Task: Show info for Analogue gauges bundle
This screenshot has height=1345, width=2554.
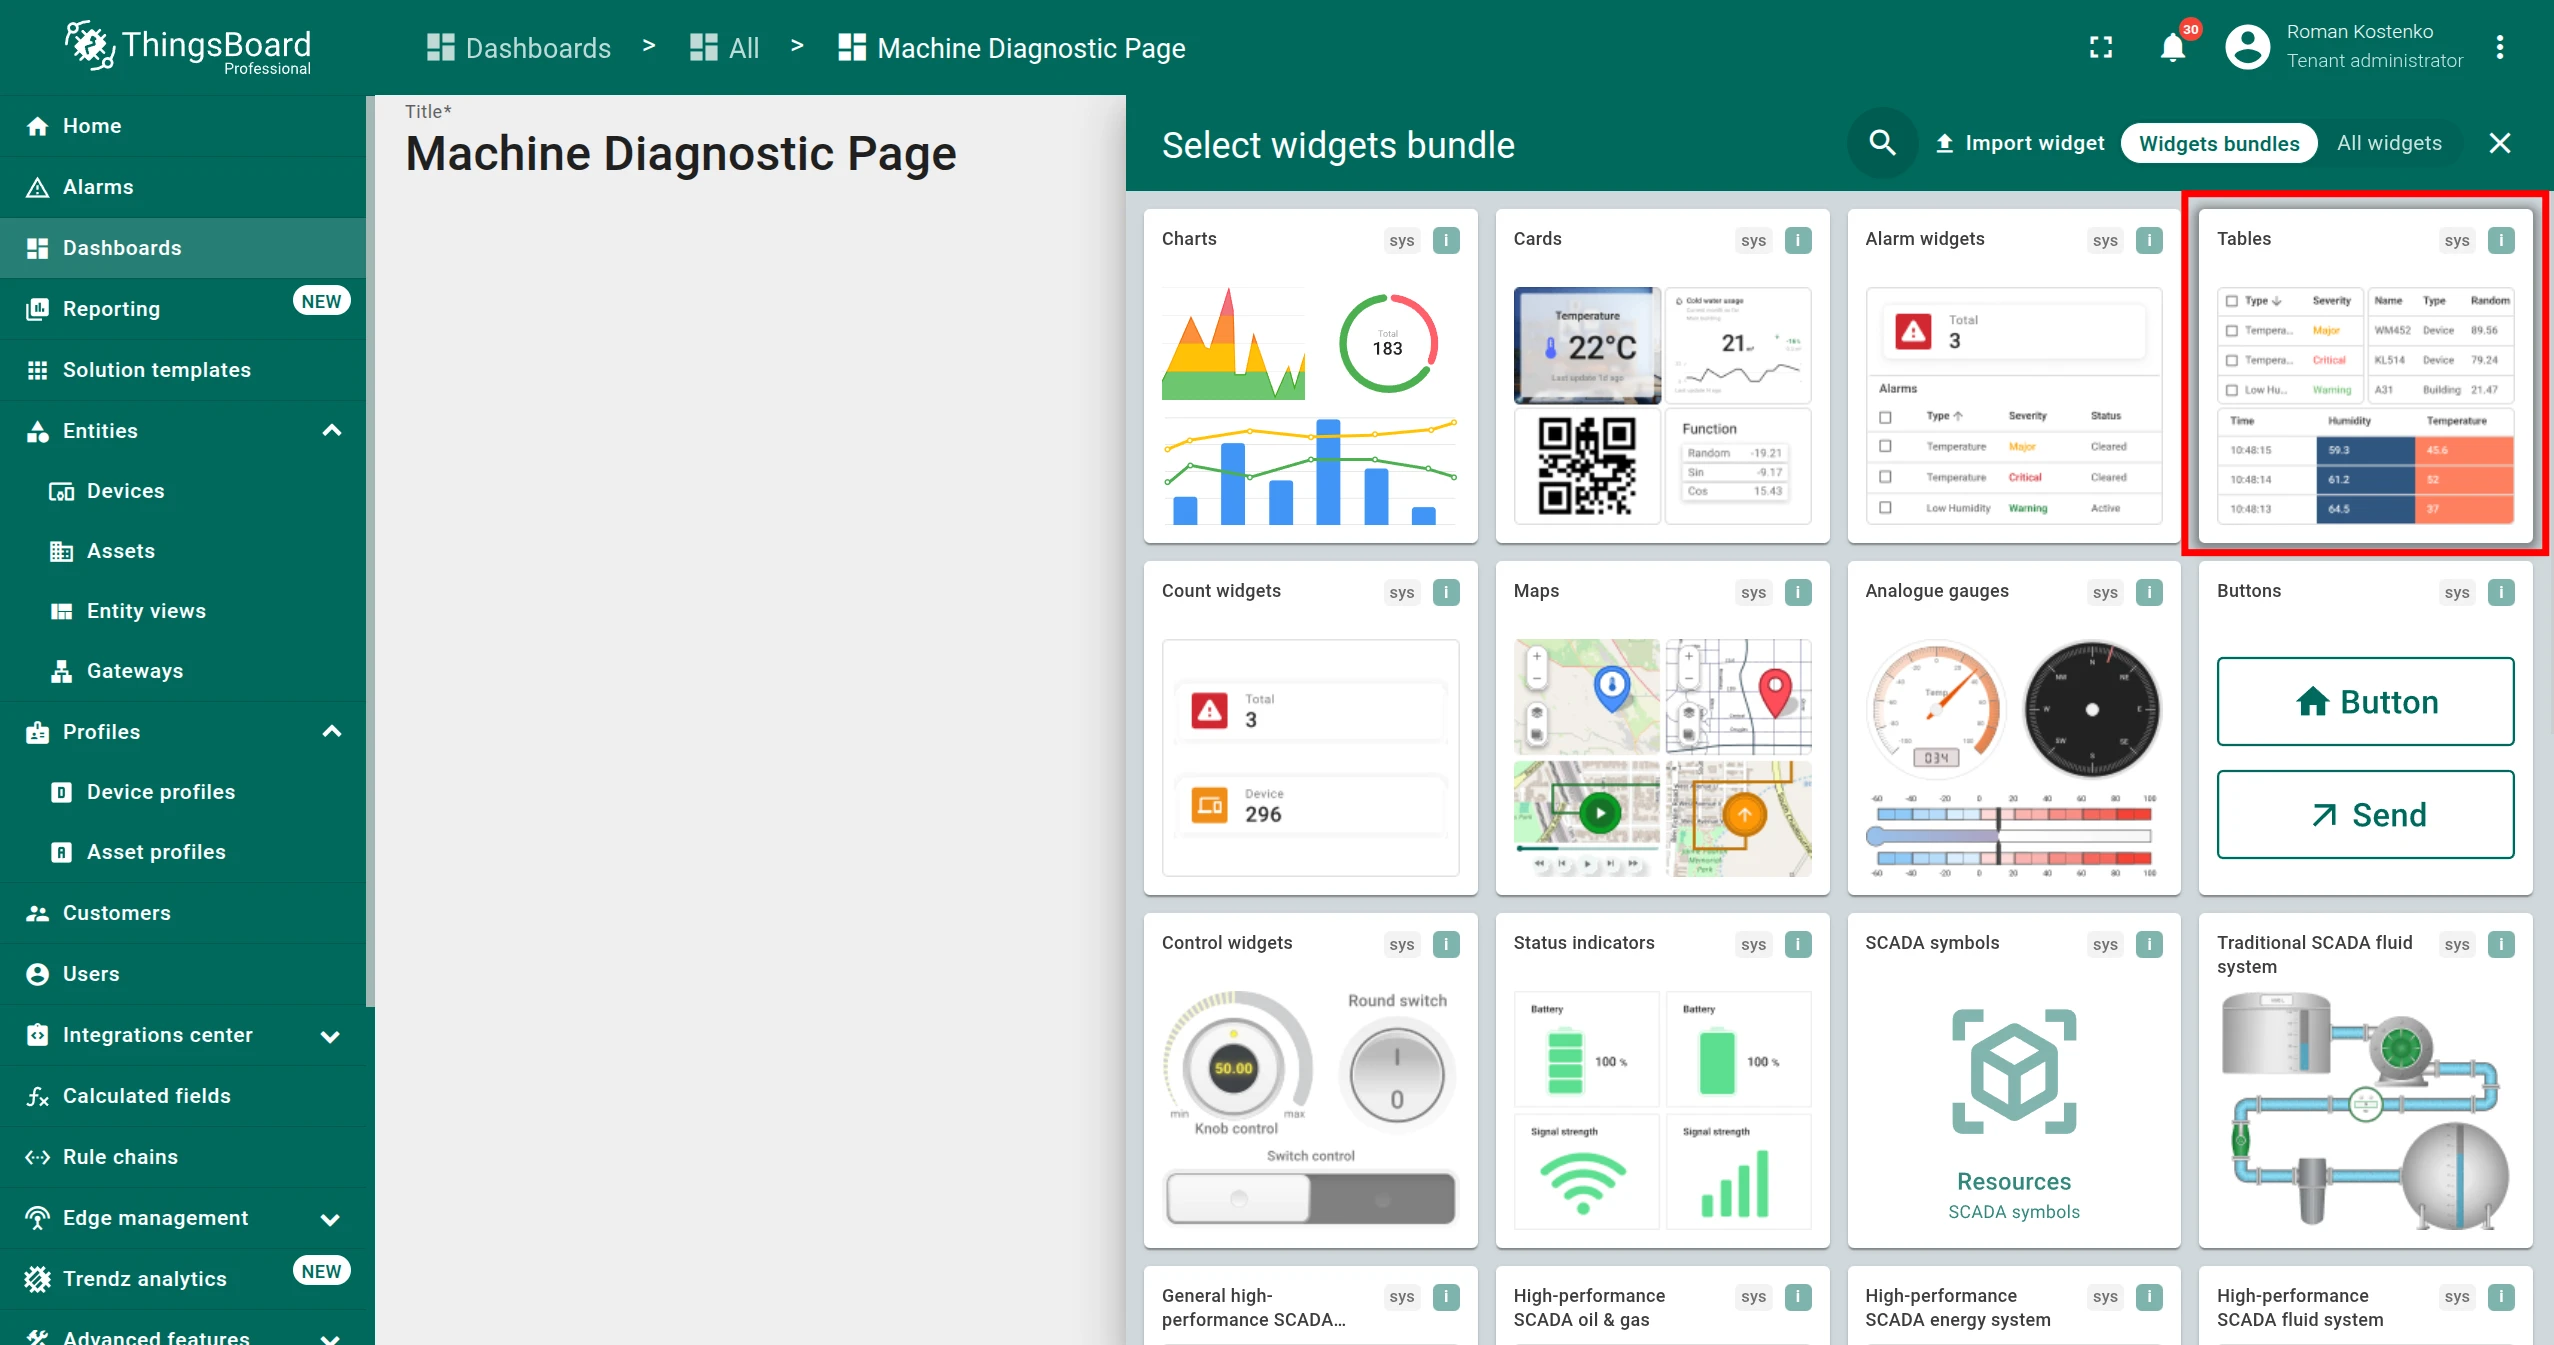Action: click(2149, 592)
